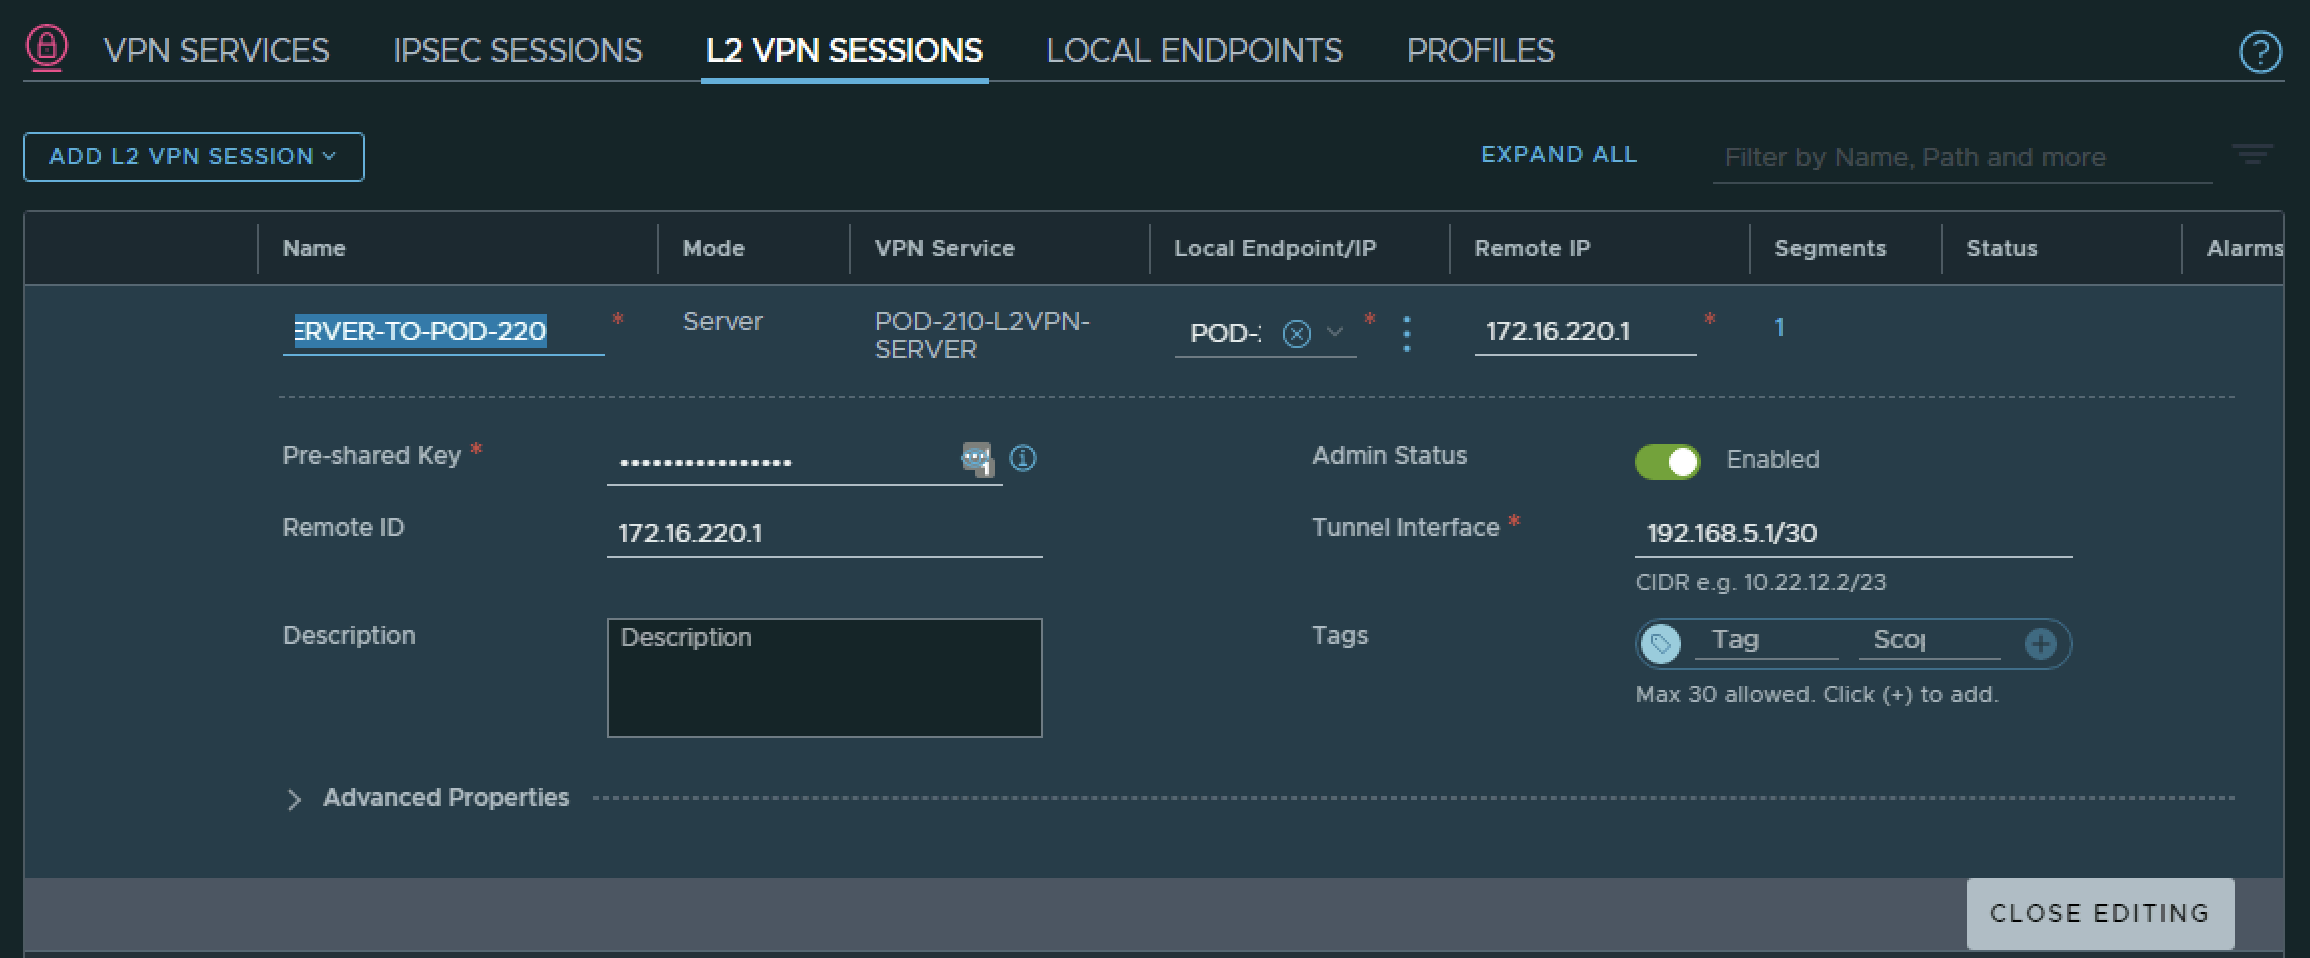Switch to the IPSEC SESSIONS tab

517,51
